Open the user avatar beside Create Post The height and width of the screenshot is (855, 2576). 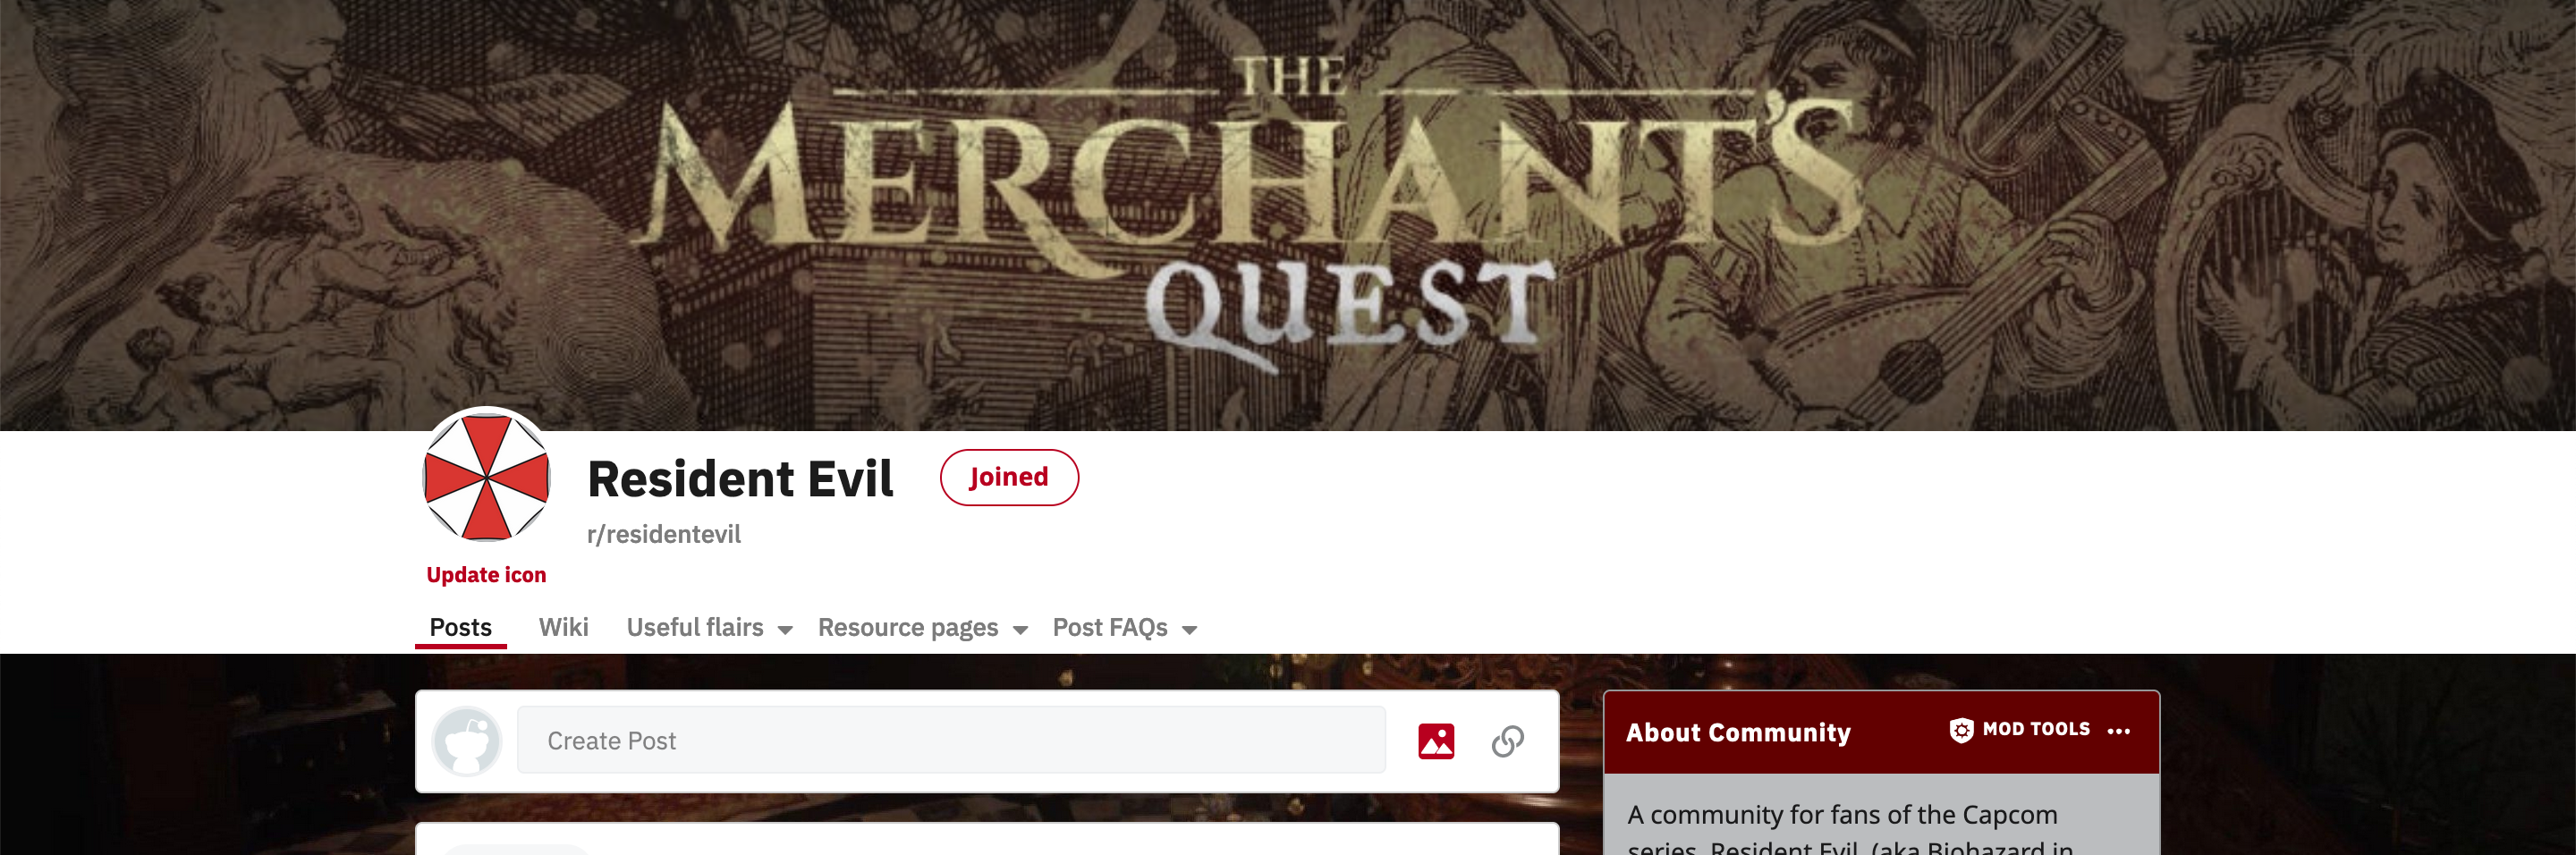point(466,741)
